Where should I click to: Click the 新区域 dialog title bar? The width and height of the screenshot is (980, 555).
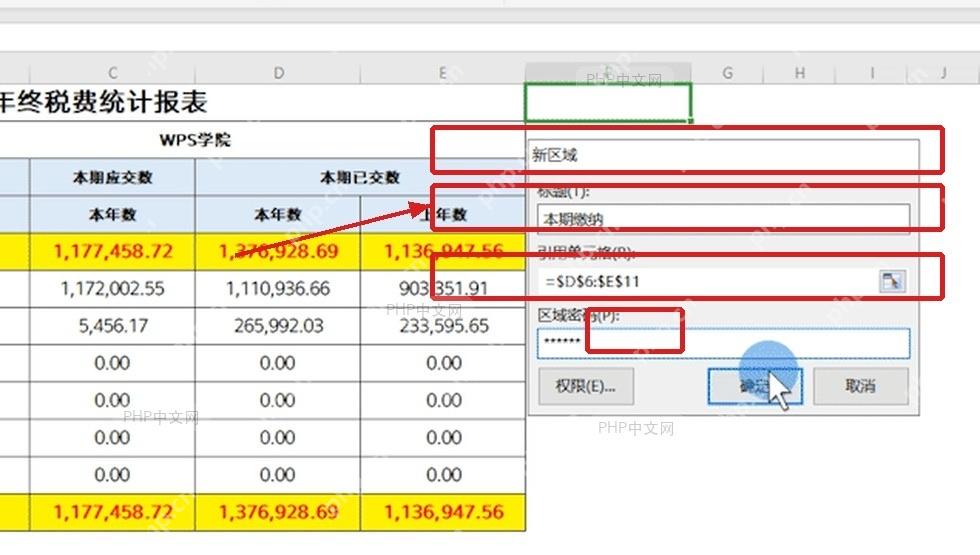point(723,154)
